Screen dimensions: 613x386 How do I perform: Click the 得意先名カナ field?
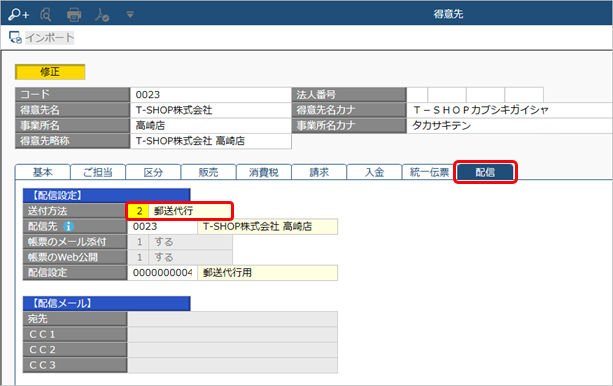click(x=510, y=110)
